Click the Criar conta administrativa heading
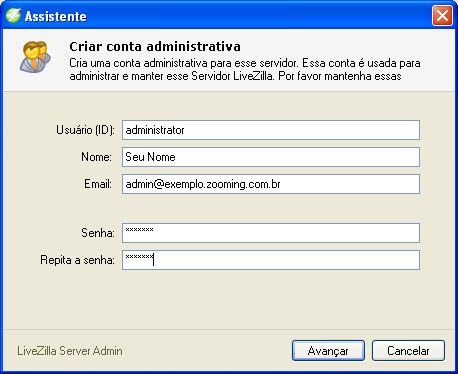 (x=155, y=47)
